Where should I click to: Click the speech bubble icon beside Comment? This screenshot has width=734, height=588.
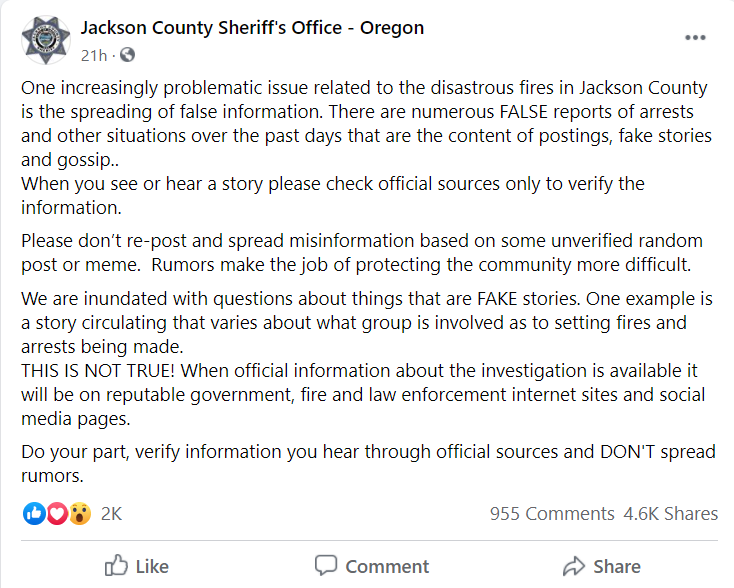click(326, 566)
